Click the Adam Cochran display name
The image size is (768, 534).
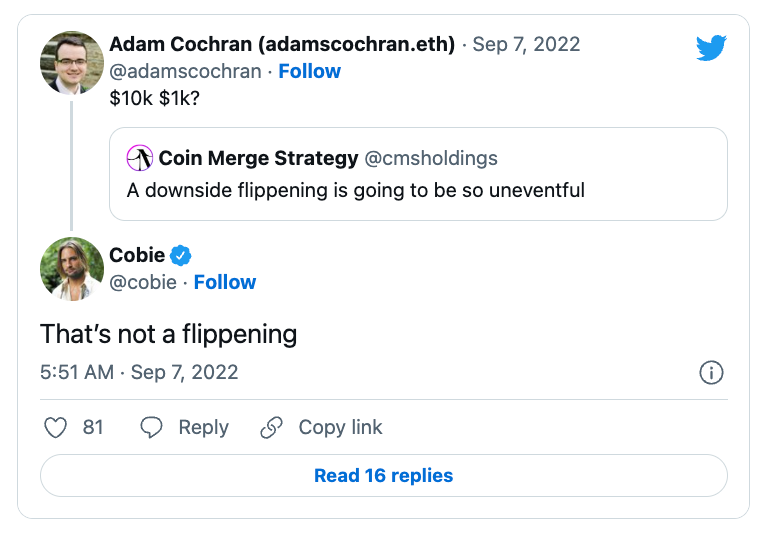tap(282, 44)
